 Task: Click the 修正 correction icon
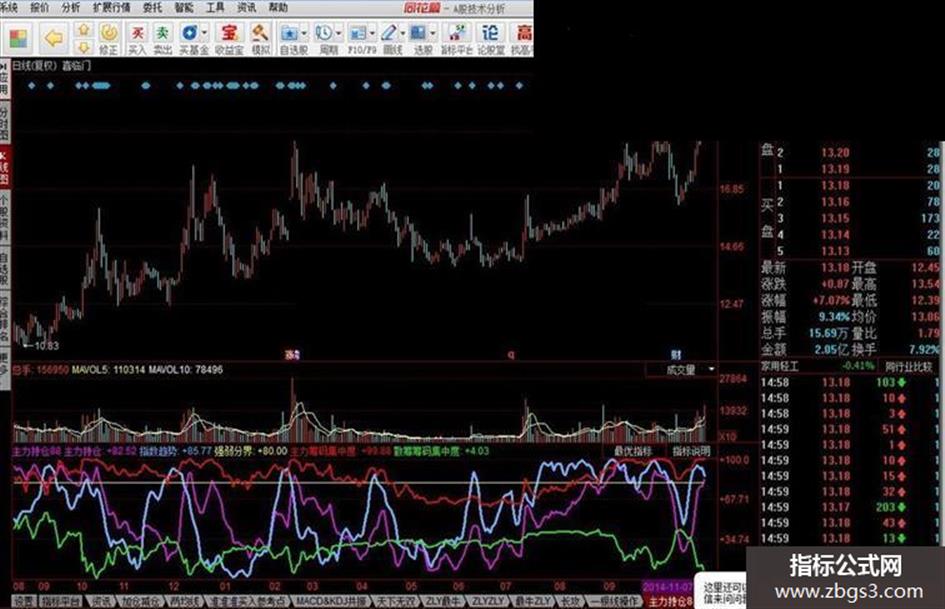click(x=108, y=39)
